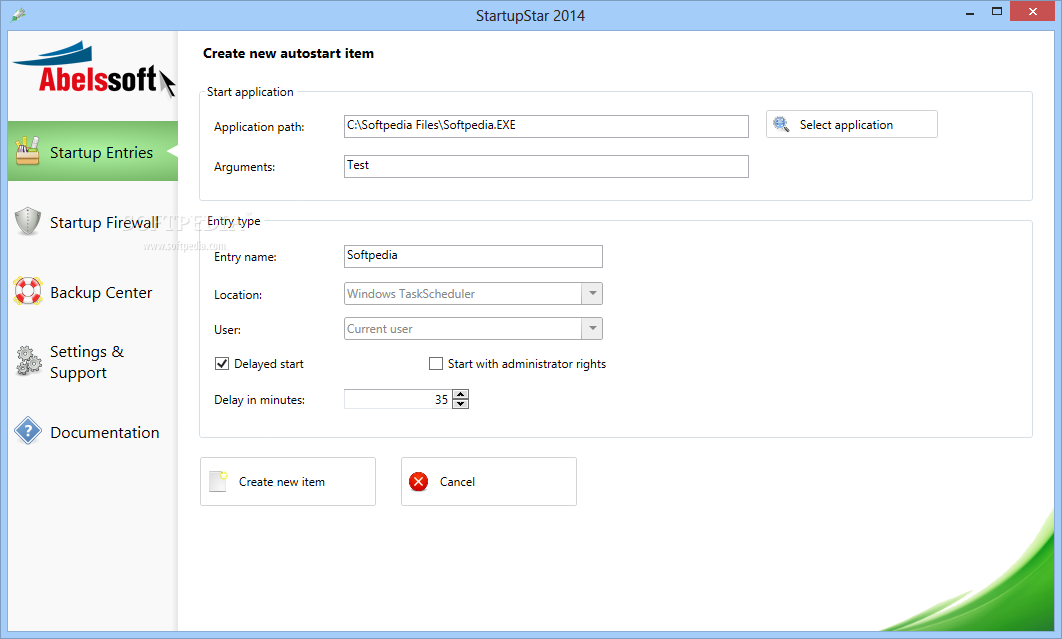The image size is (1062, 639).
Task: Click the new document icon on Create new item
Action: pyautogui.click(x=218, y=481)
